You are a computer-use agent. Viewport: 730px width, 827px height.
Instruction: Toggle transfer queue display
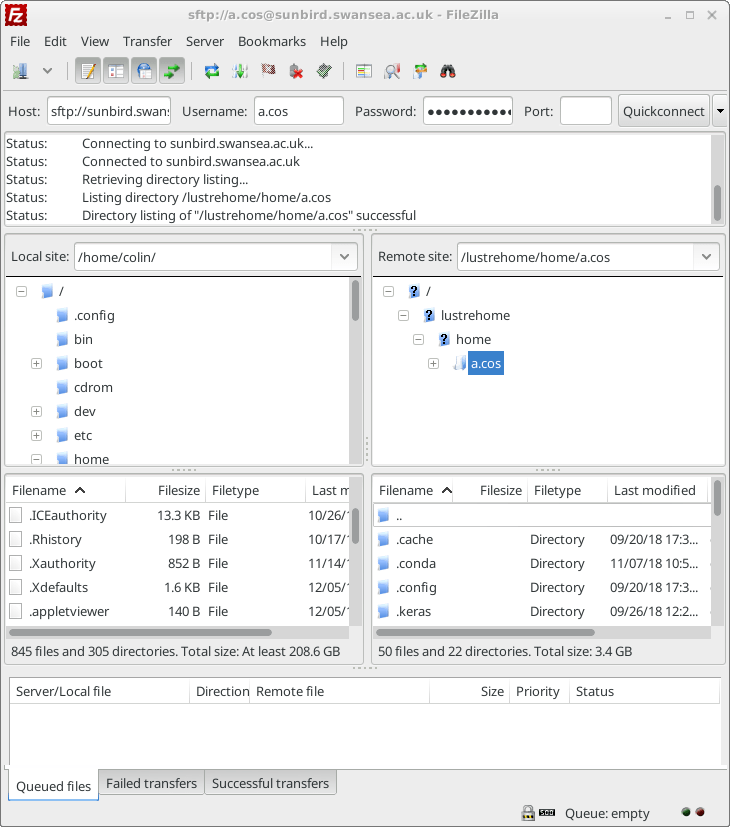172,71
